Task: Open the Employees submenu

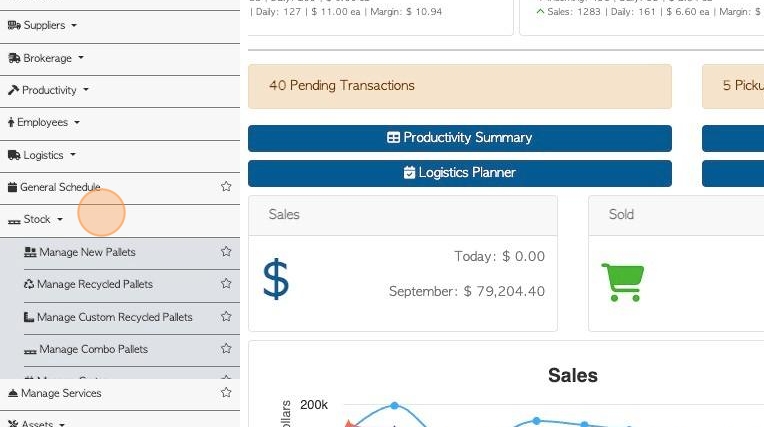Action: pos(43,122)
